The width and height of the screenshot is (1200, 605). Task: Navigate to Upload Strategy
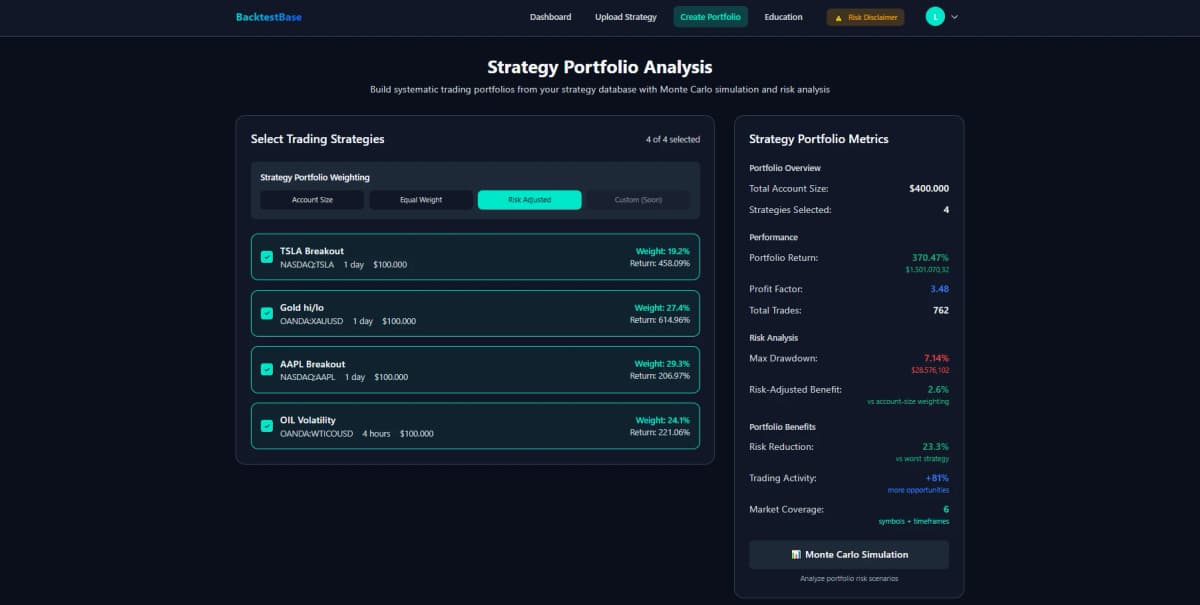(625, 17)
